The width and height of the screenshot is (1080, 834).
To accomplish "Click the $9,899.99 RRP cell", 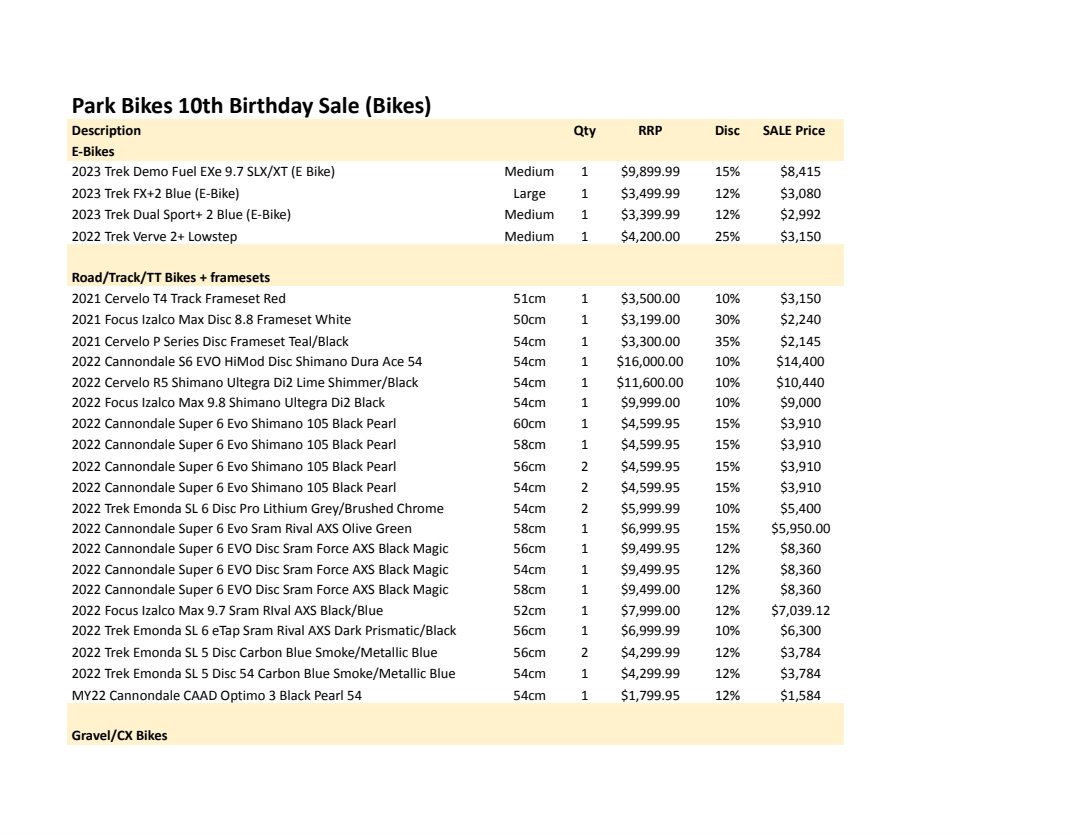I will [650, 171].
